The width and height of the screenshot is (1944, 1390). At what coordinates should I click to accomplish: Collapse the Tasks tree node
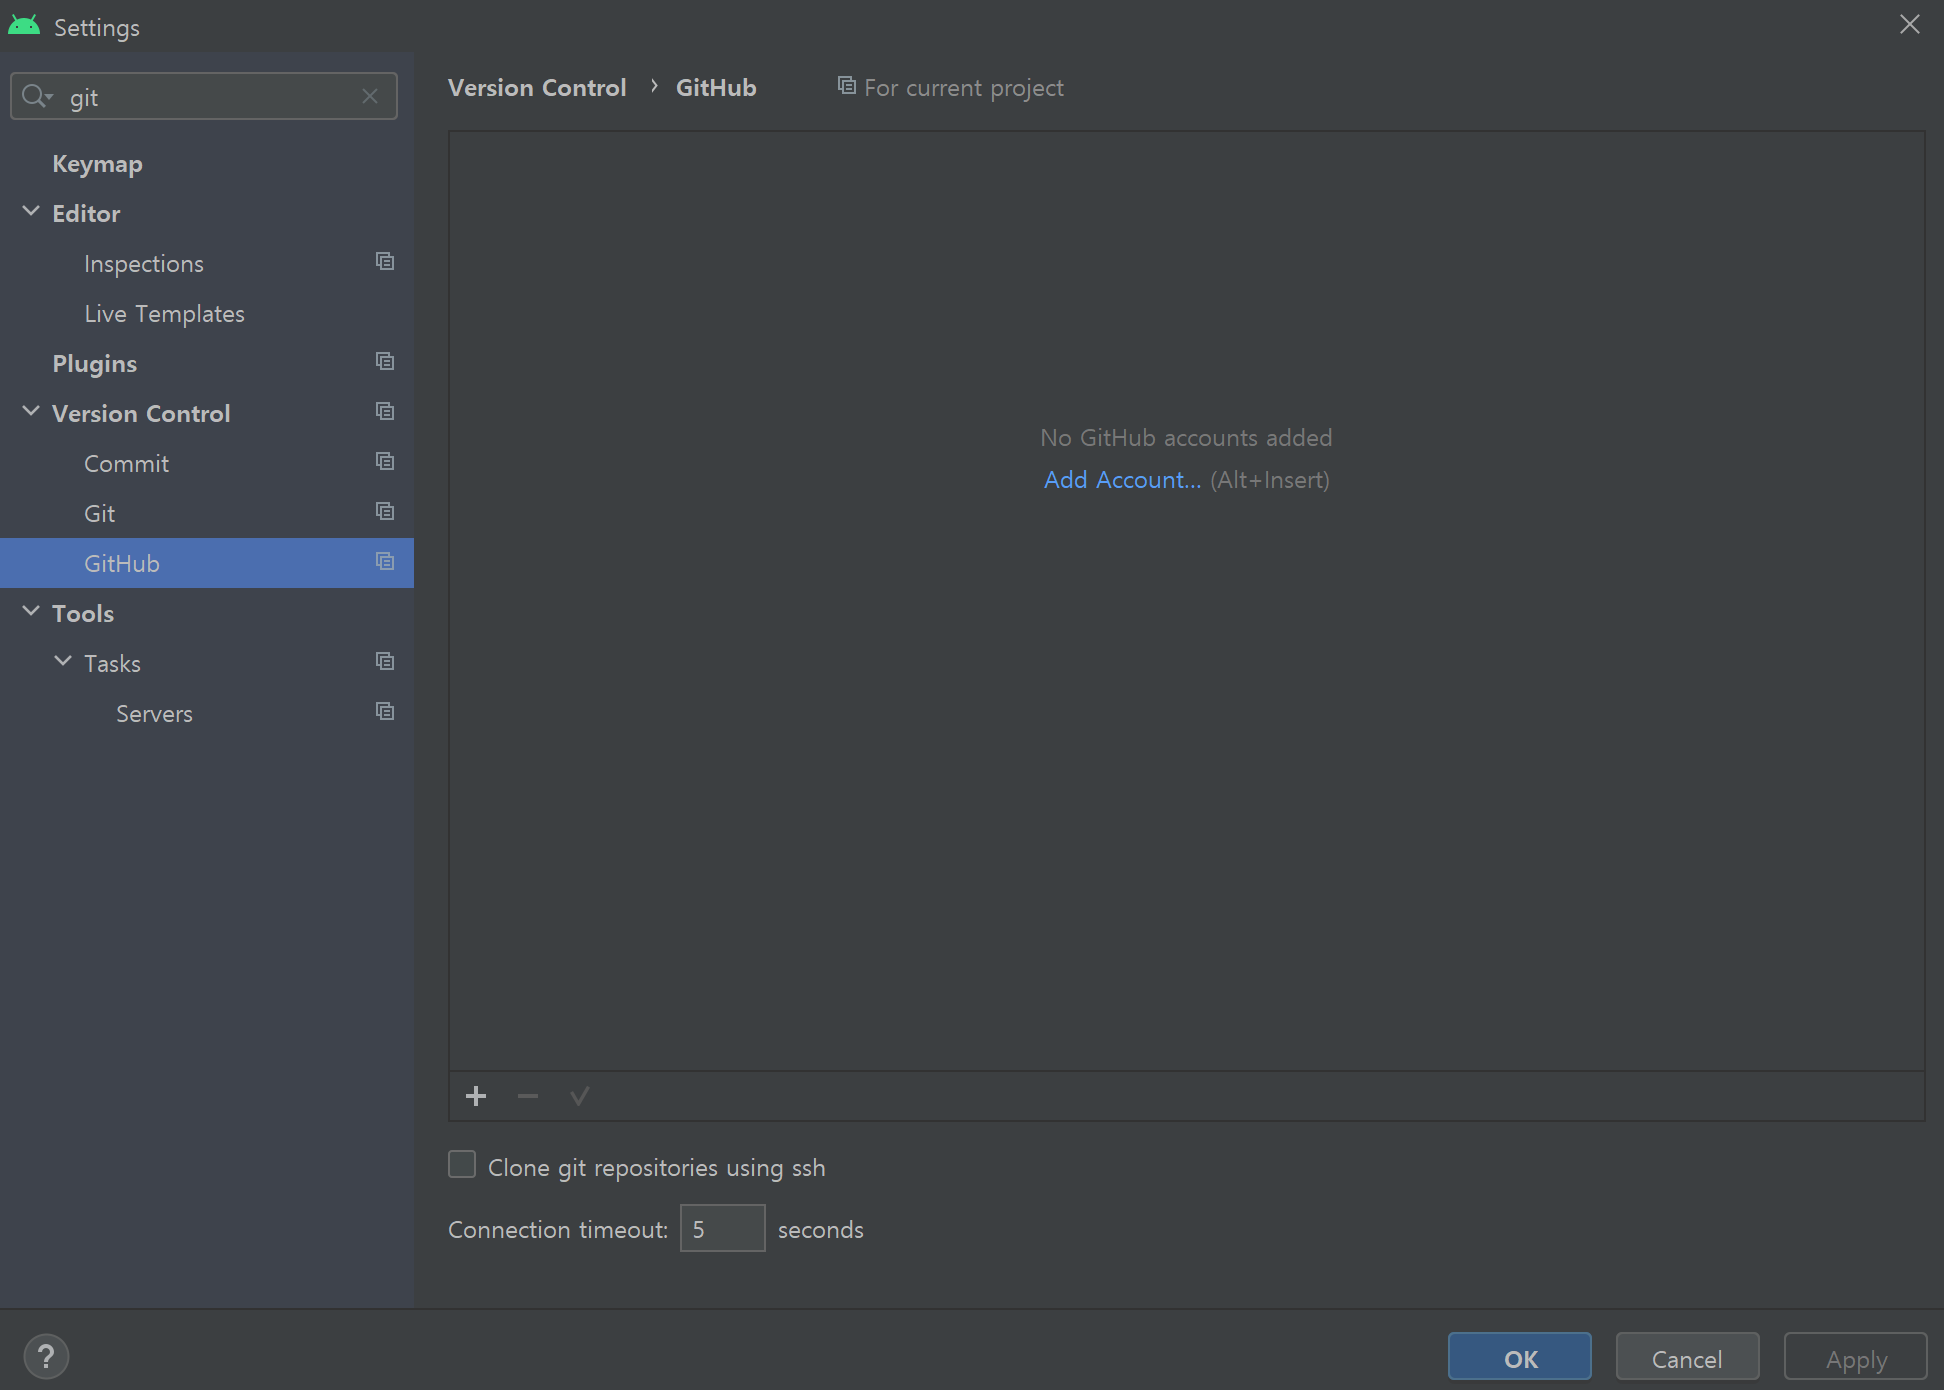(63, 662)
